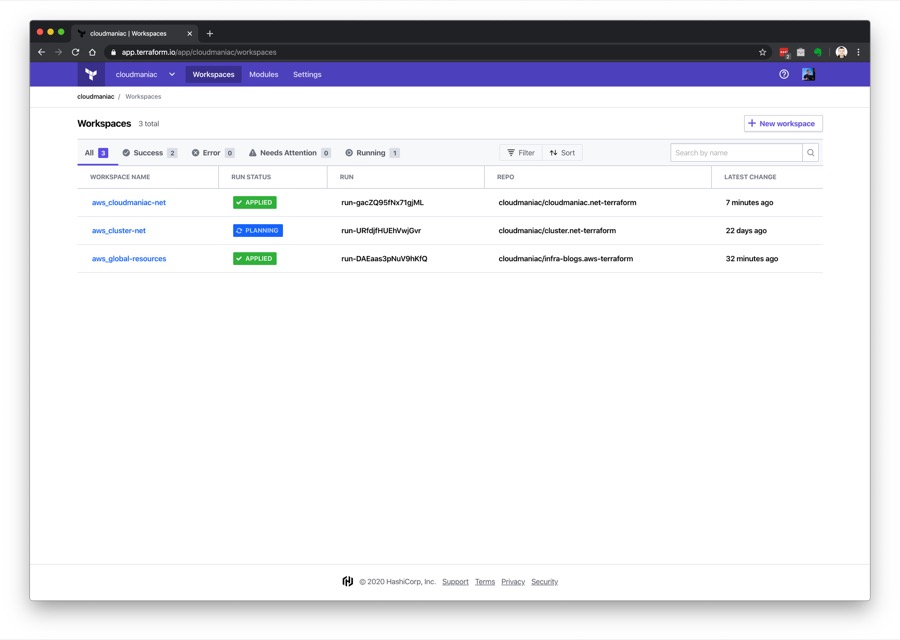Focus the Search by name field
The height and width of the screenshot is (640, 900).
[736, 153]
